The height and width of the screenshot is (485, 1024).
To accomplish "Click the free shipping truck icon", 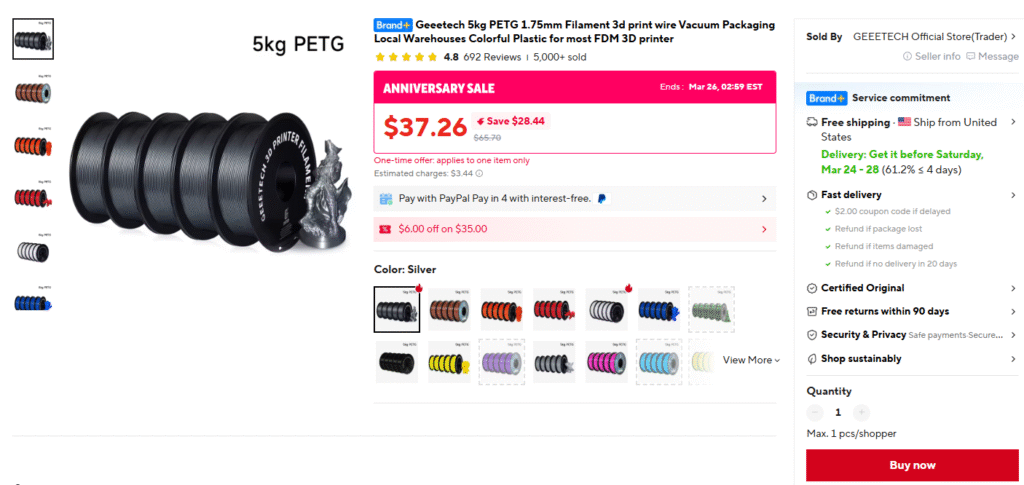I will click(x=813, y=122).
